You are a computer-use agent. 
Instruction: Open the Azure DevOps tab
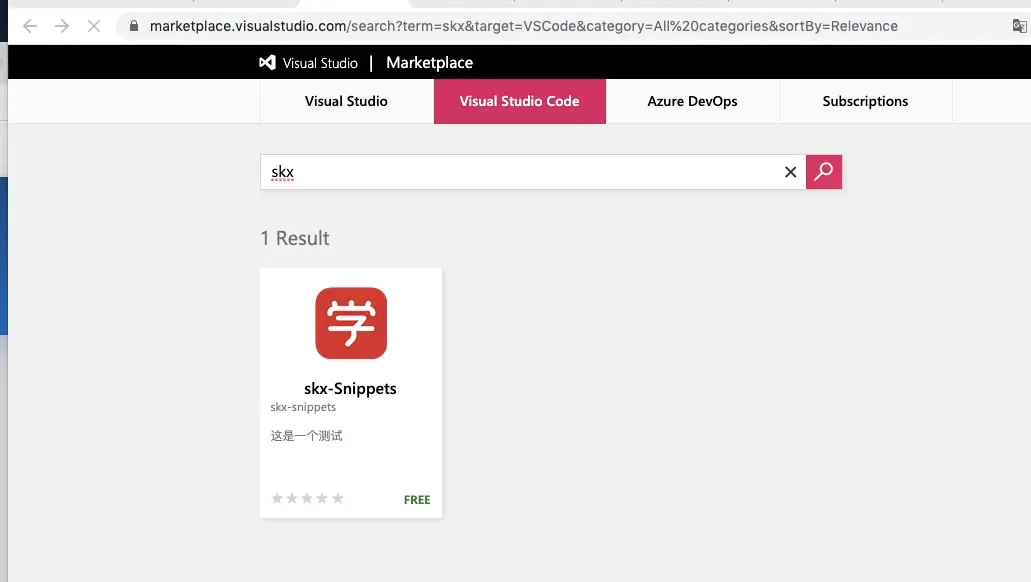coord(692,101)
